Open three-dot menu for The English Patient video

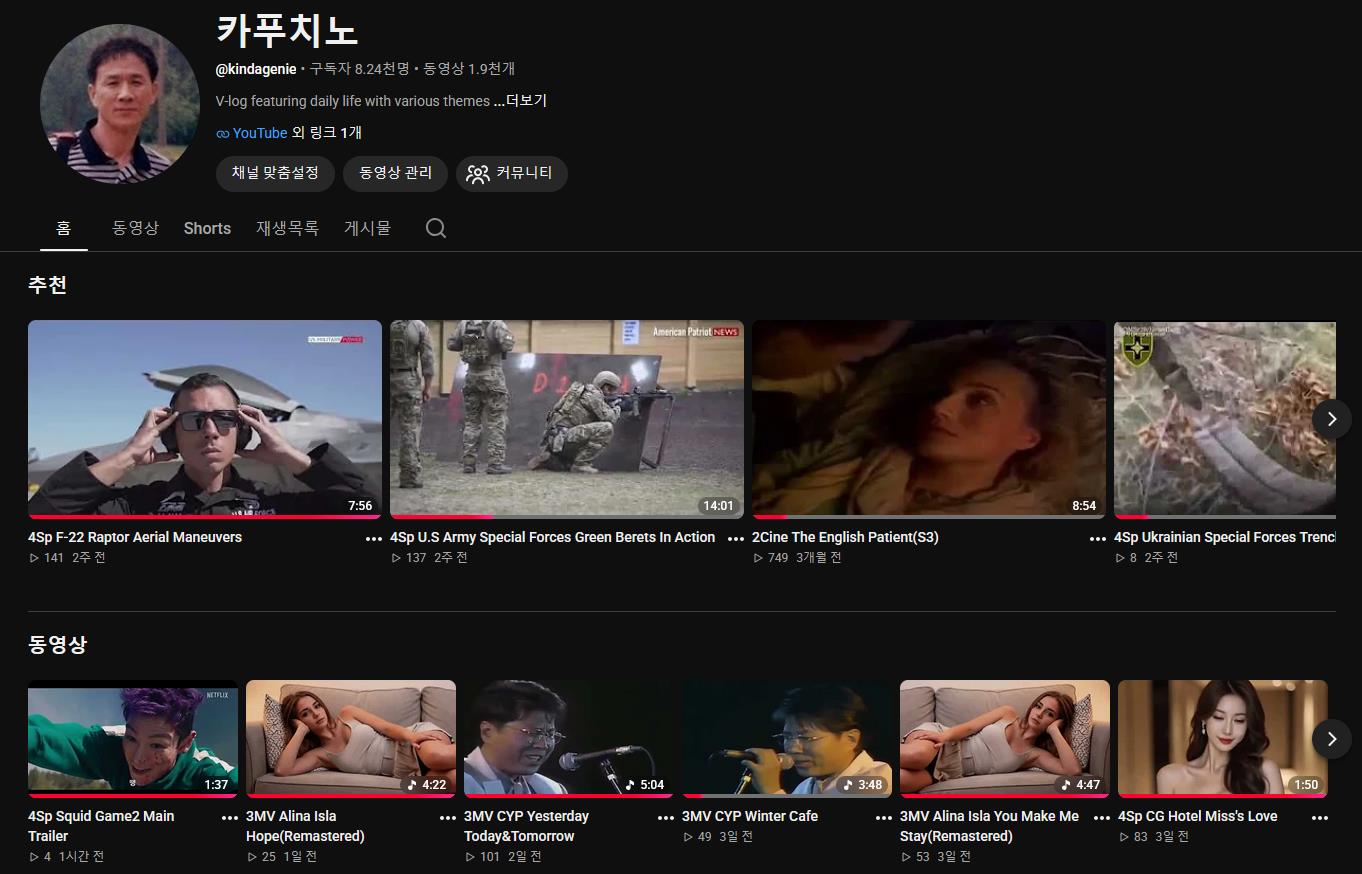point(1098,538)
